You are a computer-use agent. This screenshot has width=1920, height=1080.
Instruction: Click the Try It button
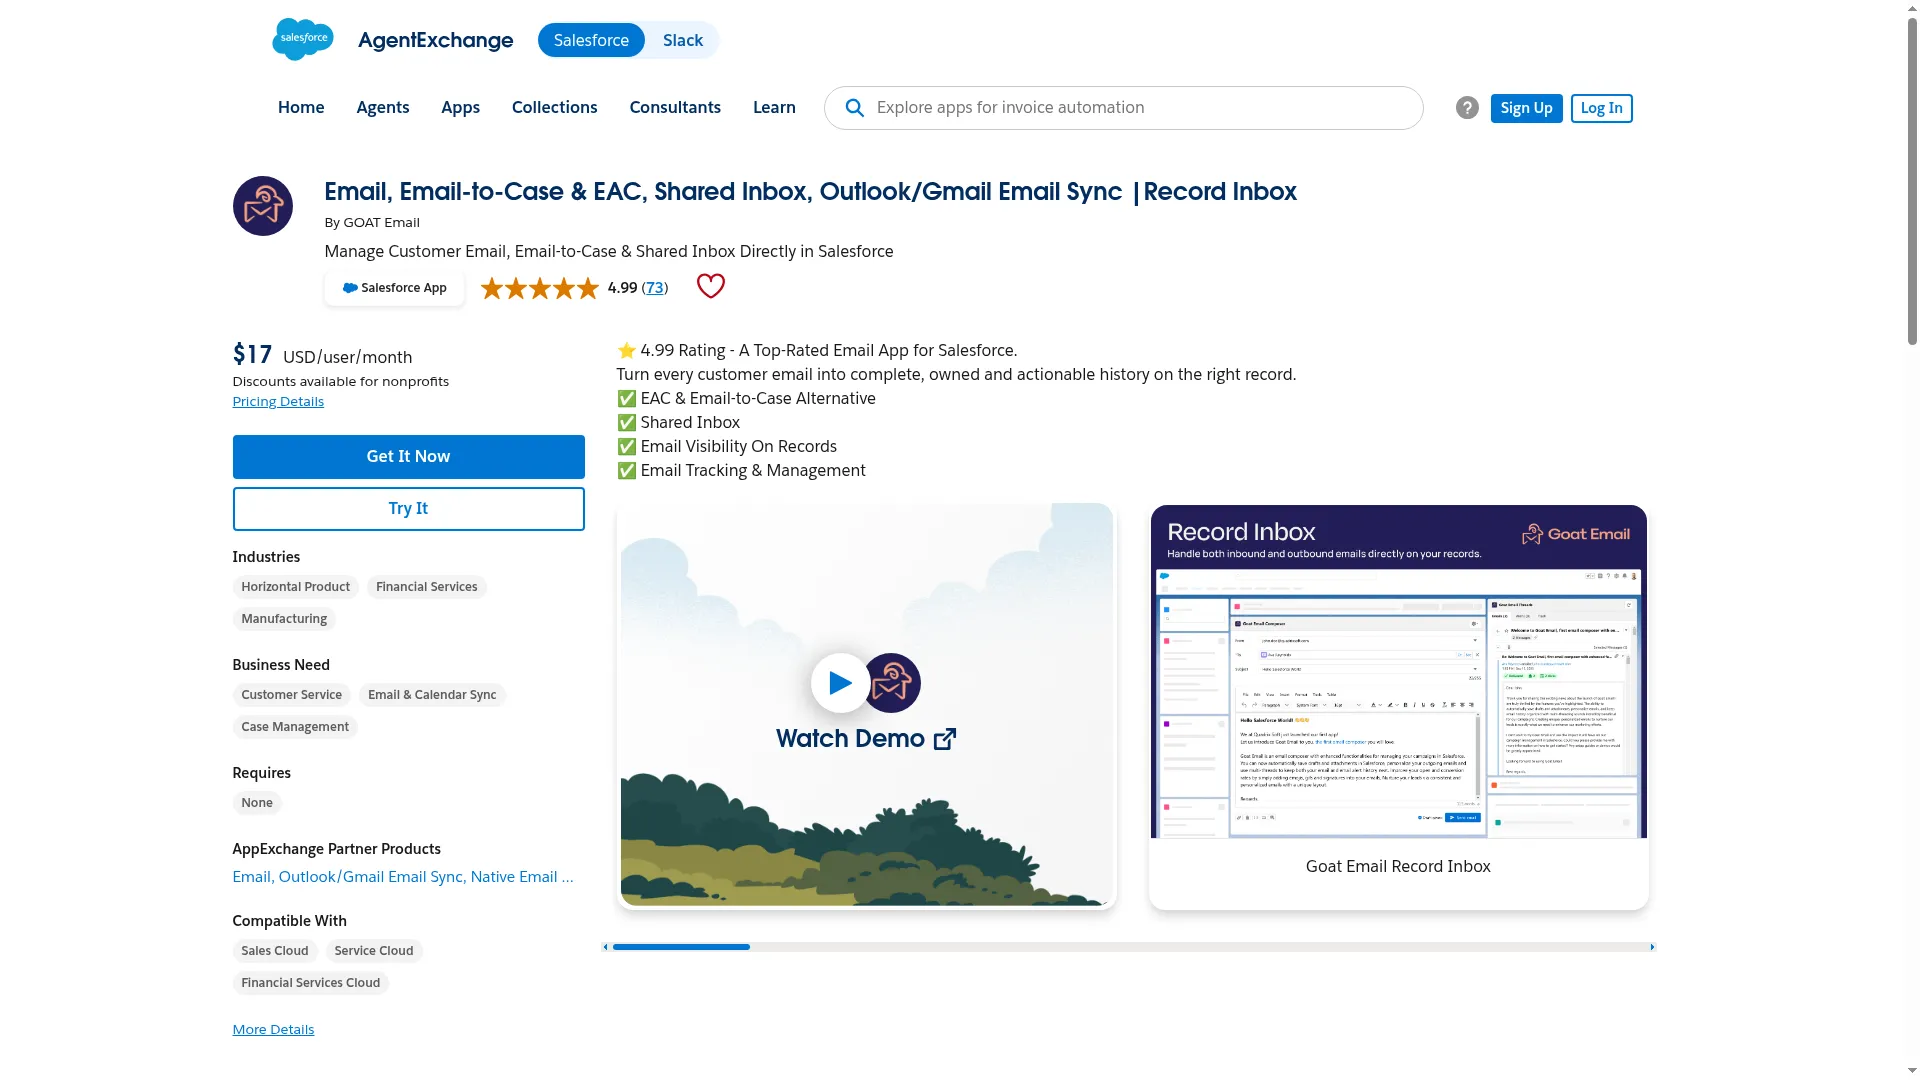pyautogui.click(x=409, y=509)
